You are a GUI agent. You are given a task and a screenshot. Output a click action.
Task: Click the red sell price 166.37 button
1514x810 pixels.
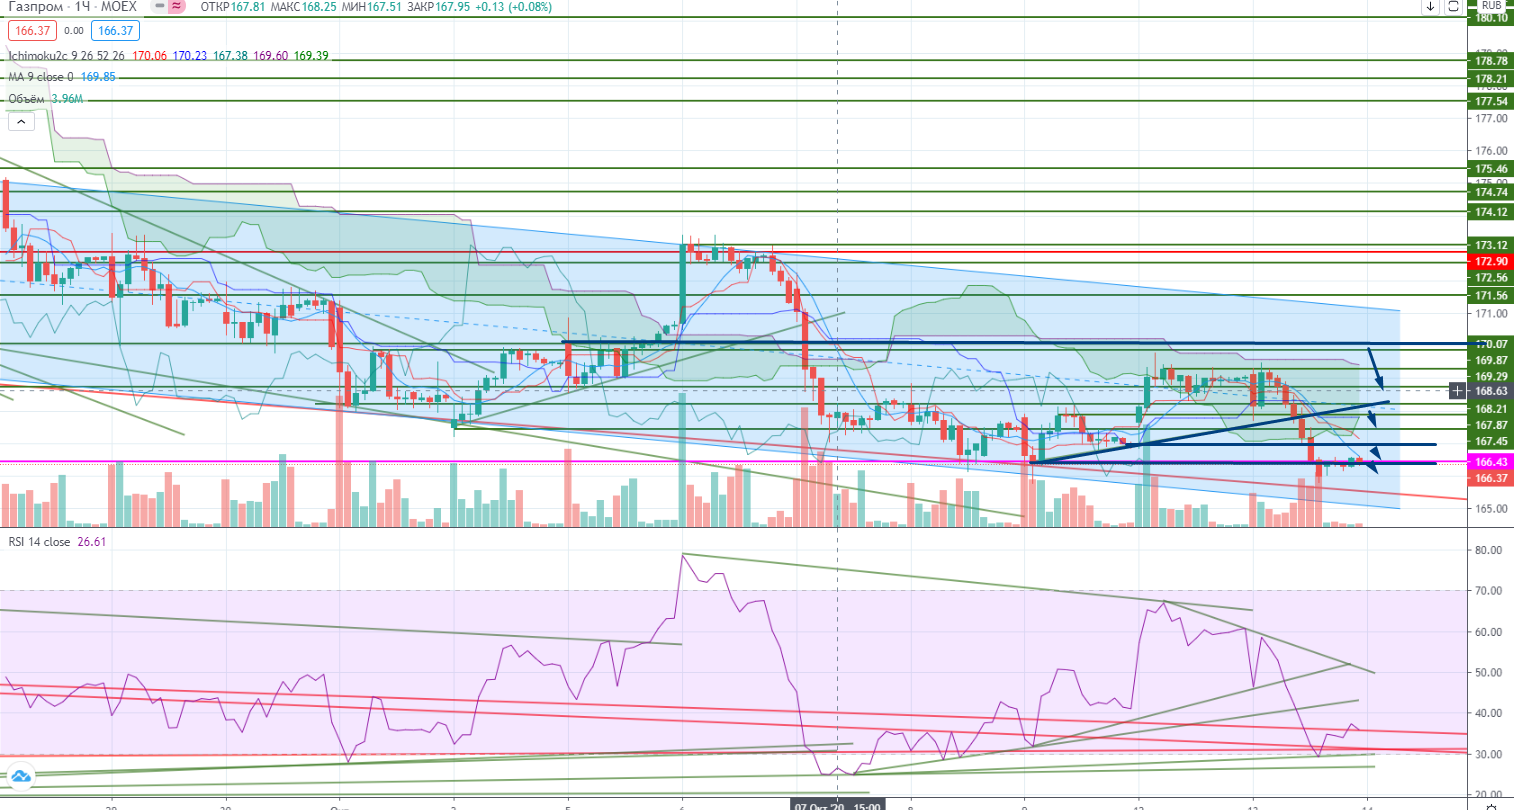(x=33, y=31)
